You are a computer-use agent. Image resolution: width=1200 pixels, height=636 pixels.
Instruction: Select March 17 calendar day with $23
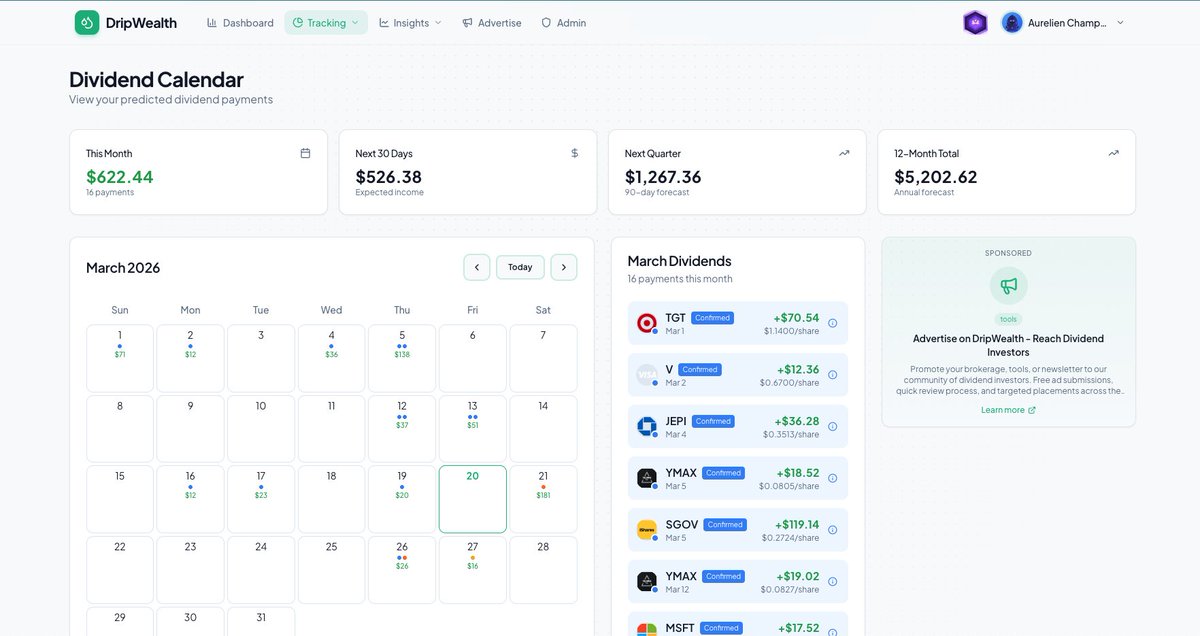[261, 499]
